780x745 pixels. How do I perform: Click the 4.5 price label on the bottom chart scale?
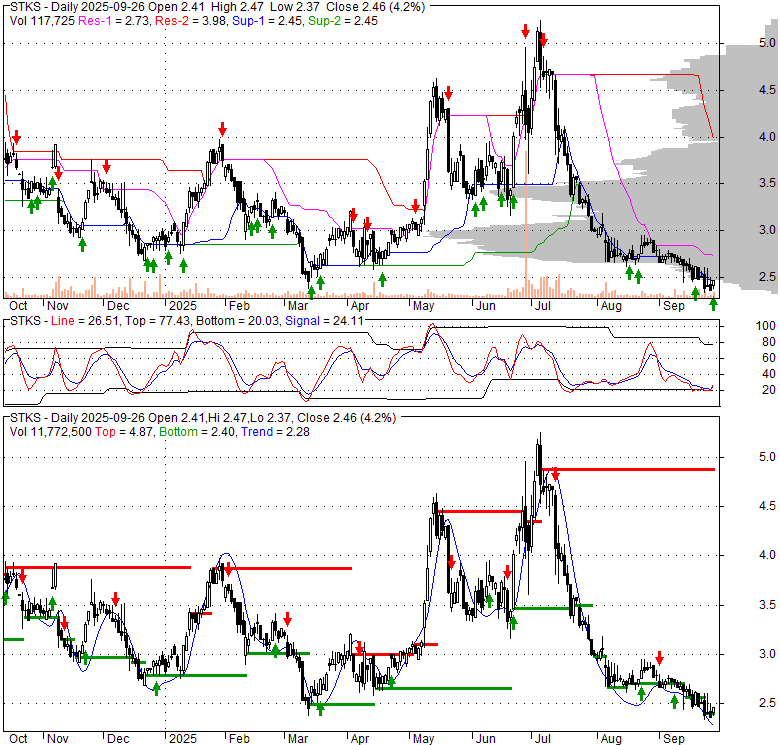point(767,506)
